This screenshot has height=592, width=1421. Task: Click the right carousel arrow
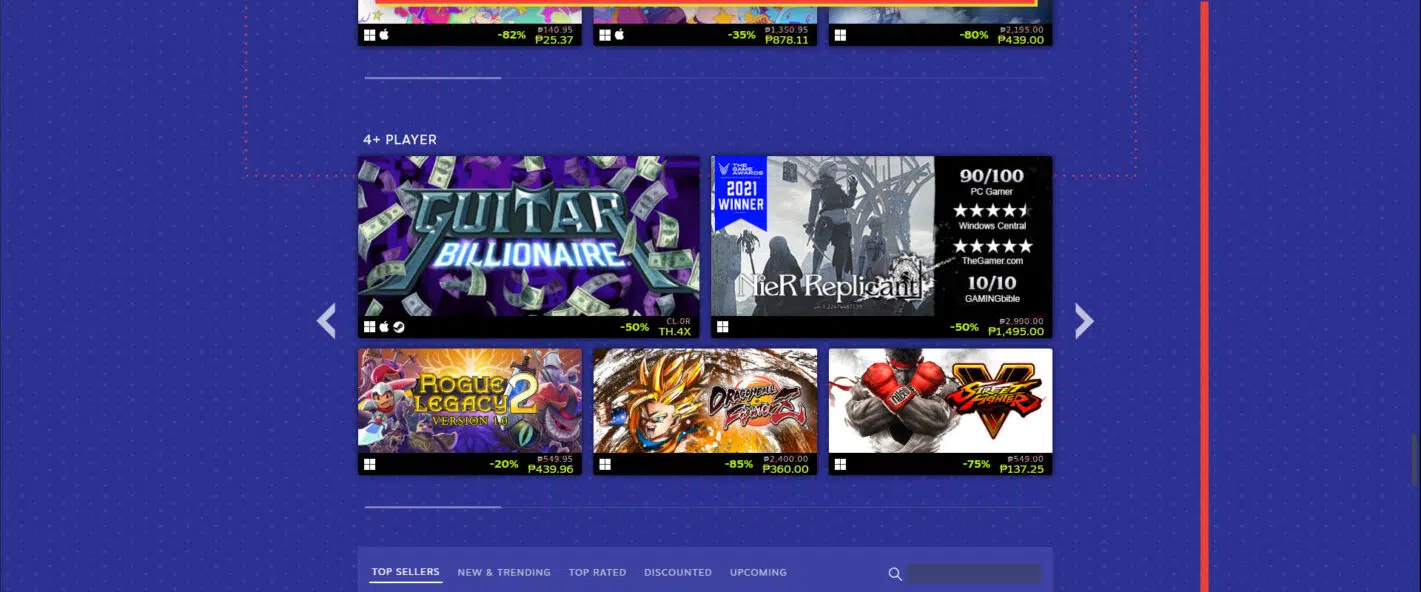1084,321
